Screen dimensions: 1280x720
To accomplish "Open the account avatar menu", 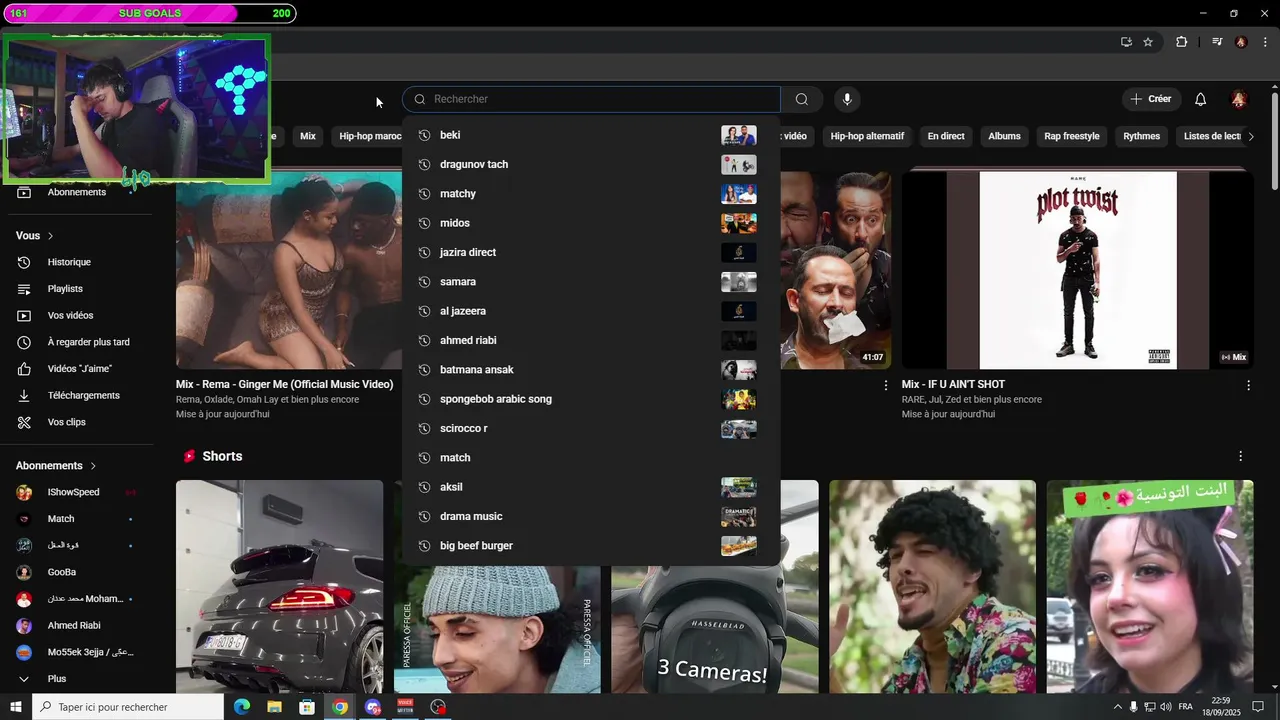I will click(x=1239, y=99).
